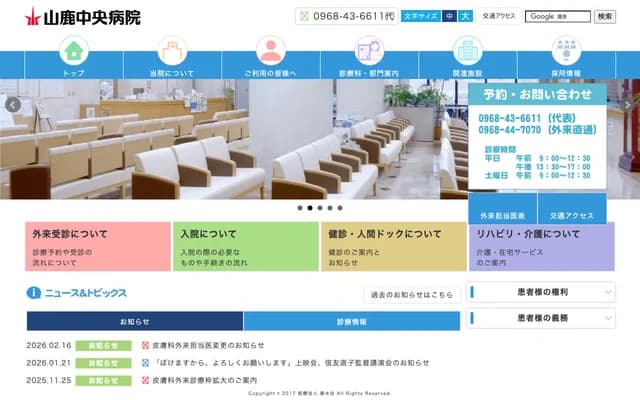Click the 診療科・部門案内 icon
The image size is (640, 400).
[369, 51]
